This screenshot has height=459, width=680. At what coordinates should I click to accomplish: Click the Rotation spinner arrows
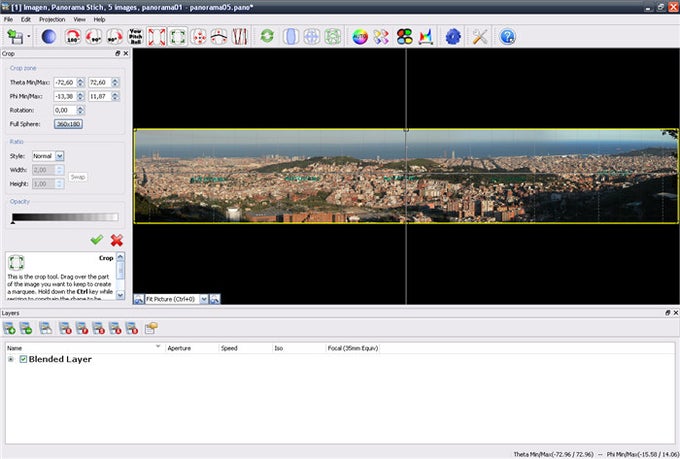click(x=80, y=110)
